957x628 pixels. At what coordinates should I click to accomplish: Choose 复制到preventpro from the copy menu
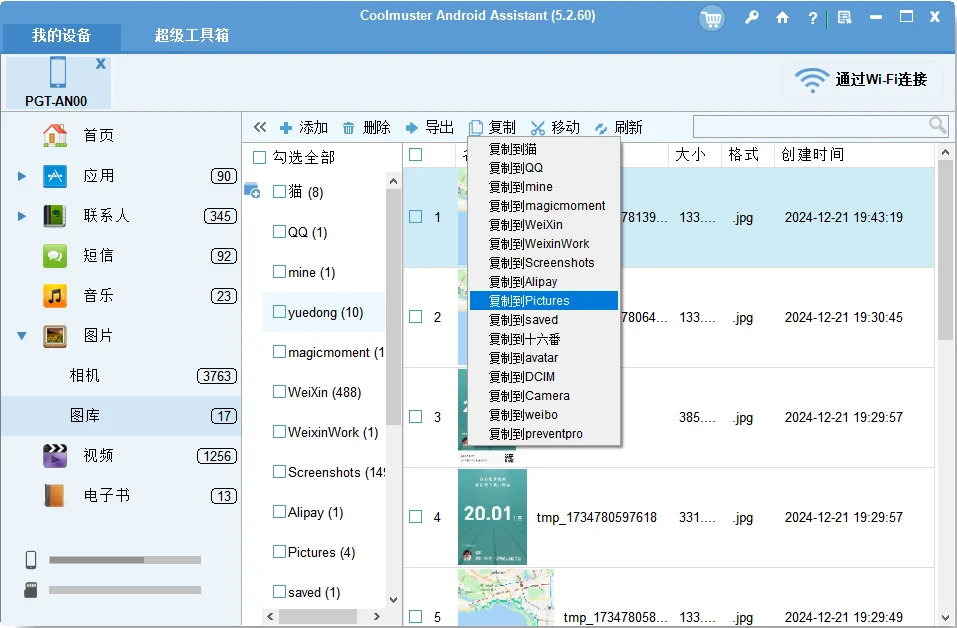click(544, 434)
